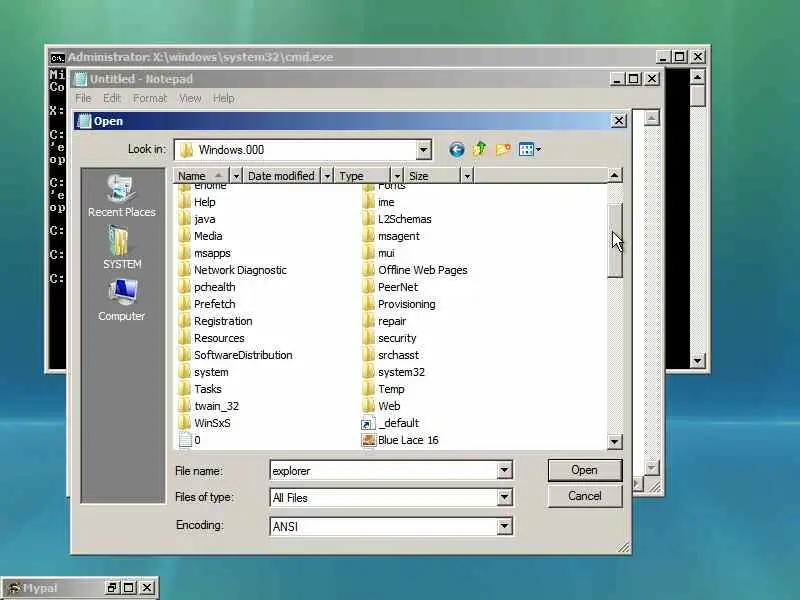
Task: Open Notepad Edit menu
Action: click(x=112, y=98)
